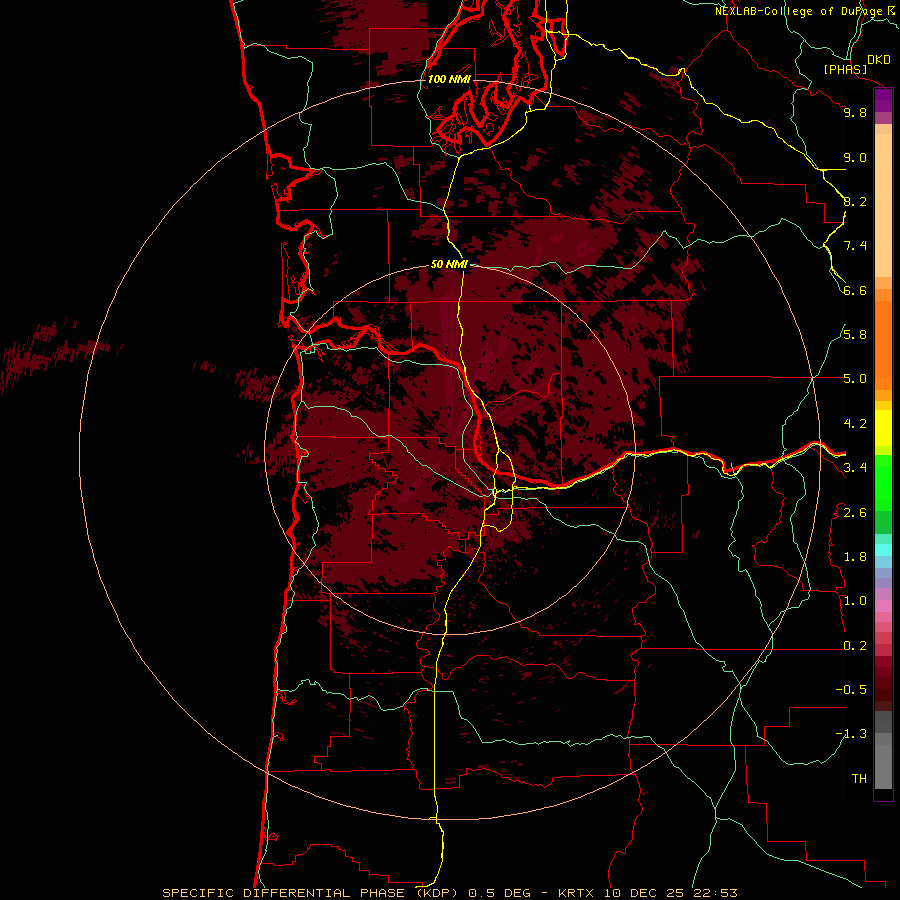Click the KRTX station identifier
The height and width of the screenshot is (900, 900).
tap(577, 893)
